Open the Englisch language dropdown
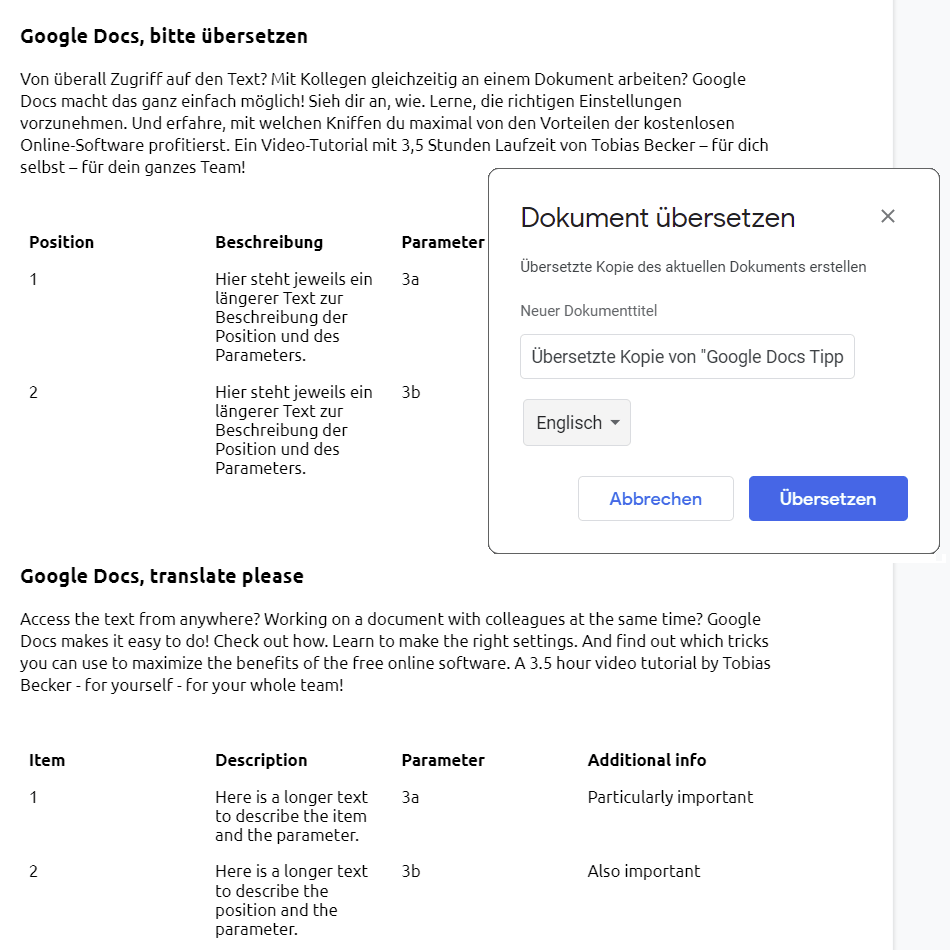This screenshot has width=950, height=950. coord(577,423)
